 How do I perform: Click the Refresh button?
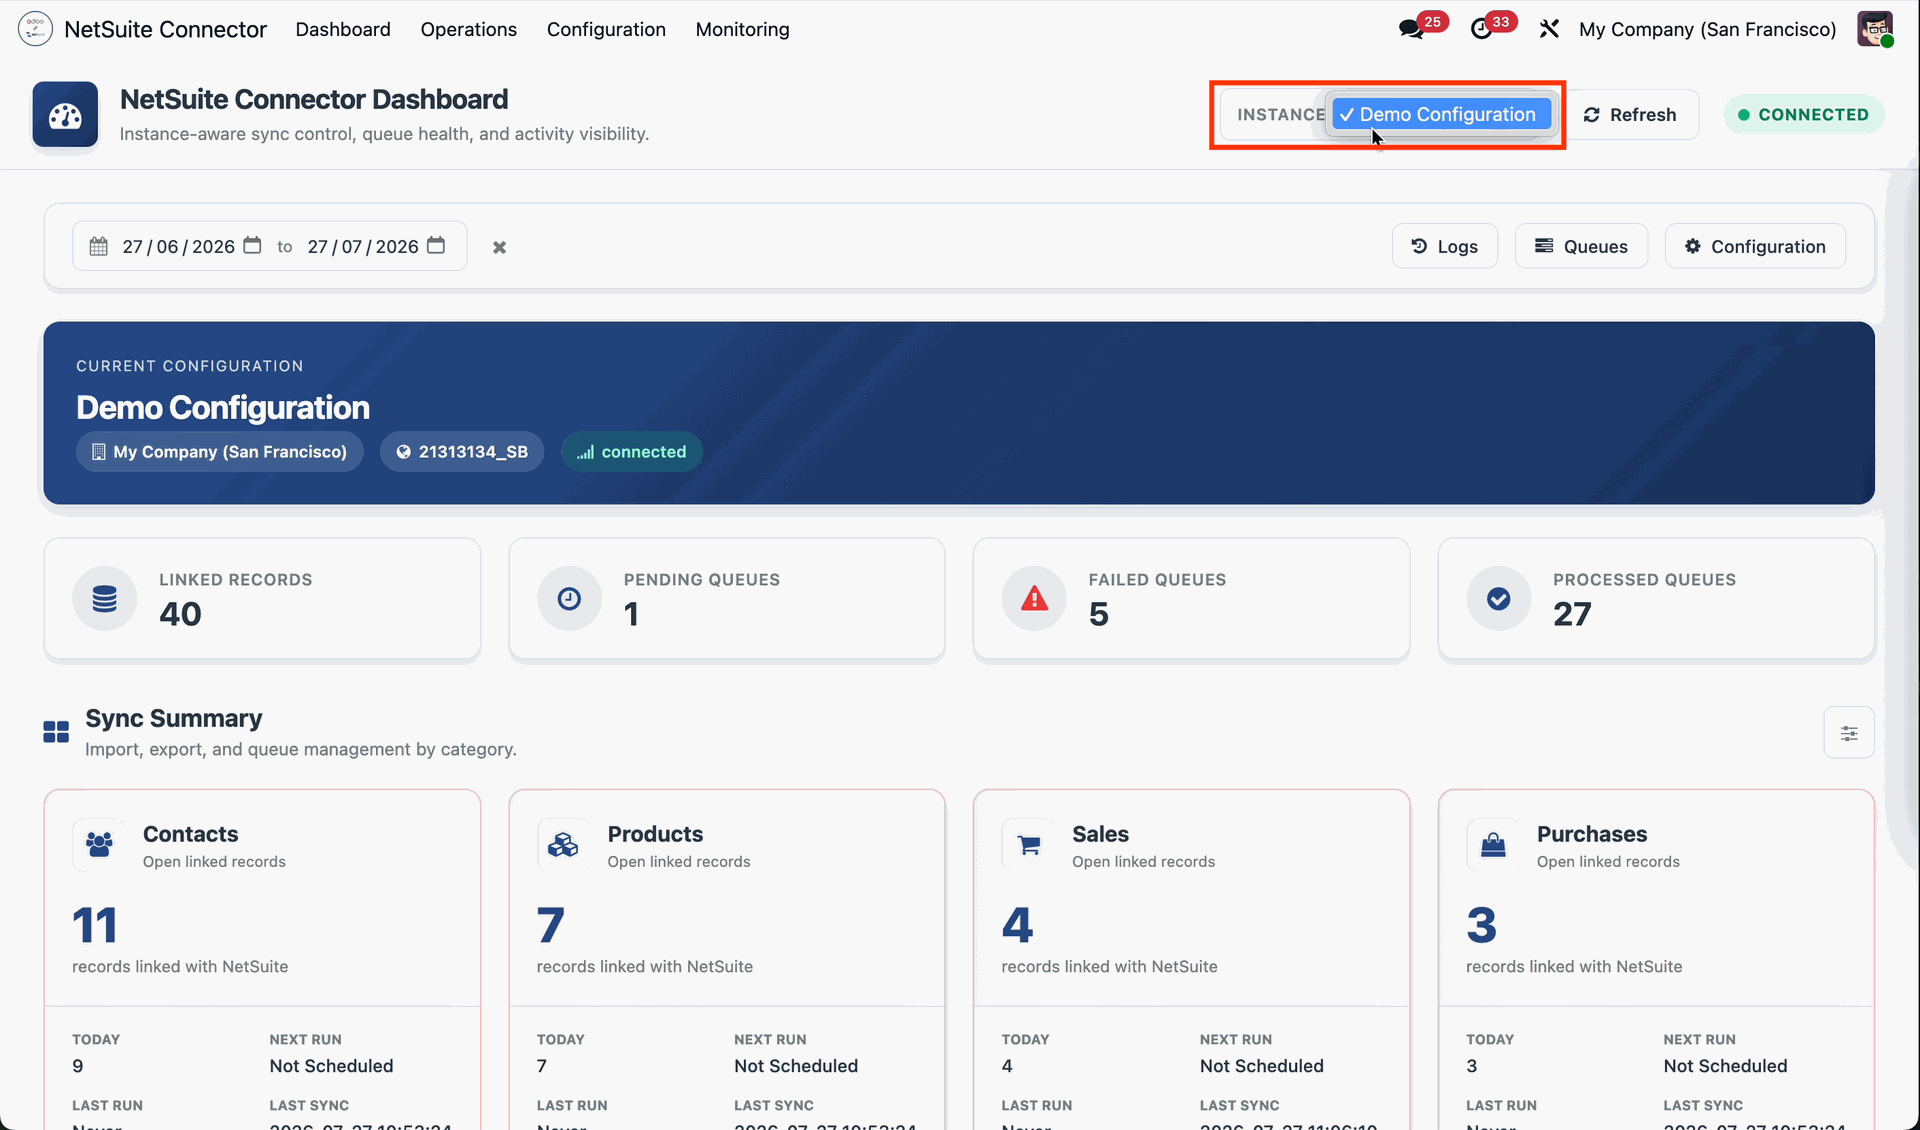click(x=1630, y=114)
